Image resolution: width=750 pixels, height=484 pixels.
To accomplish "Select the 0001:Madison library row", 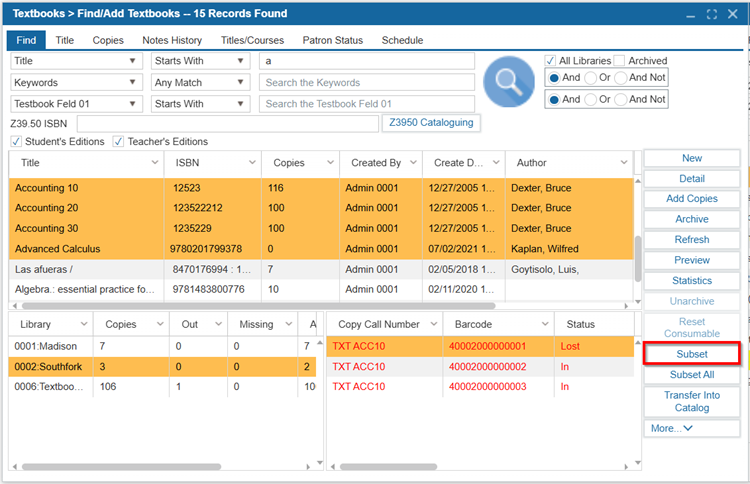I will [162, 346].
